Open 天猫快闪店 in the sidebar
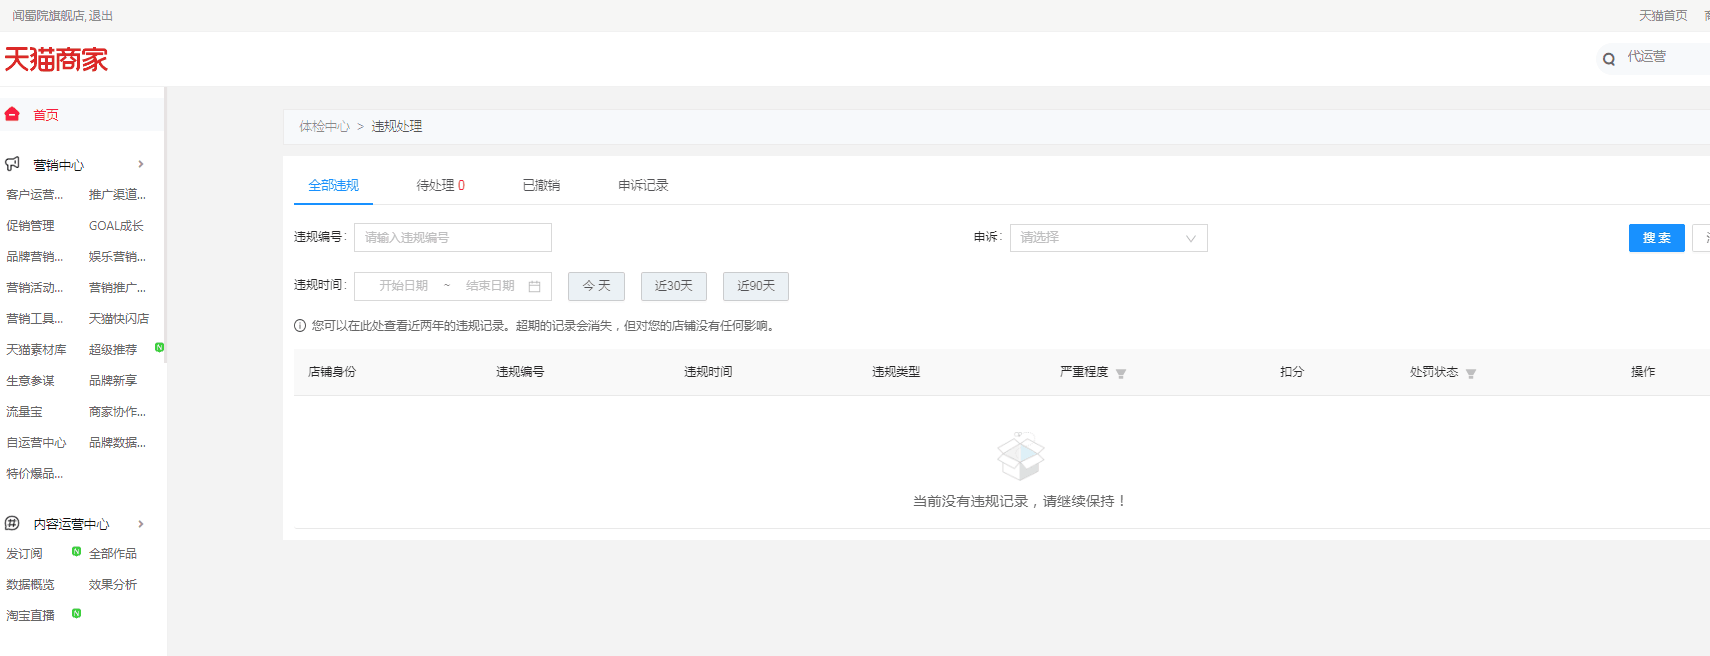Screen dimensions: 1710x656 (x=119, y=319)
